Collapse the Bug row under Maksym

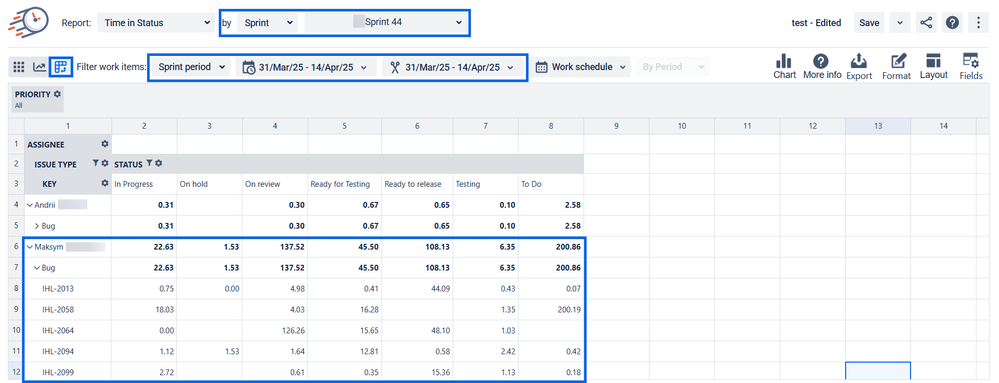coord(37,268)
